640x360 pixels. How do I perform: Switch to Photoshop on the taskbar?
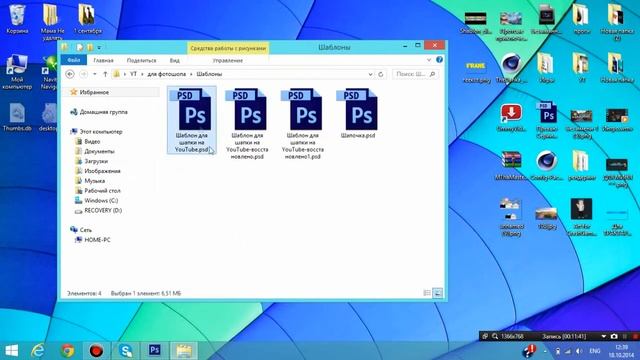[x=155, y=351]
